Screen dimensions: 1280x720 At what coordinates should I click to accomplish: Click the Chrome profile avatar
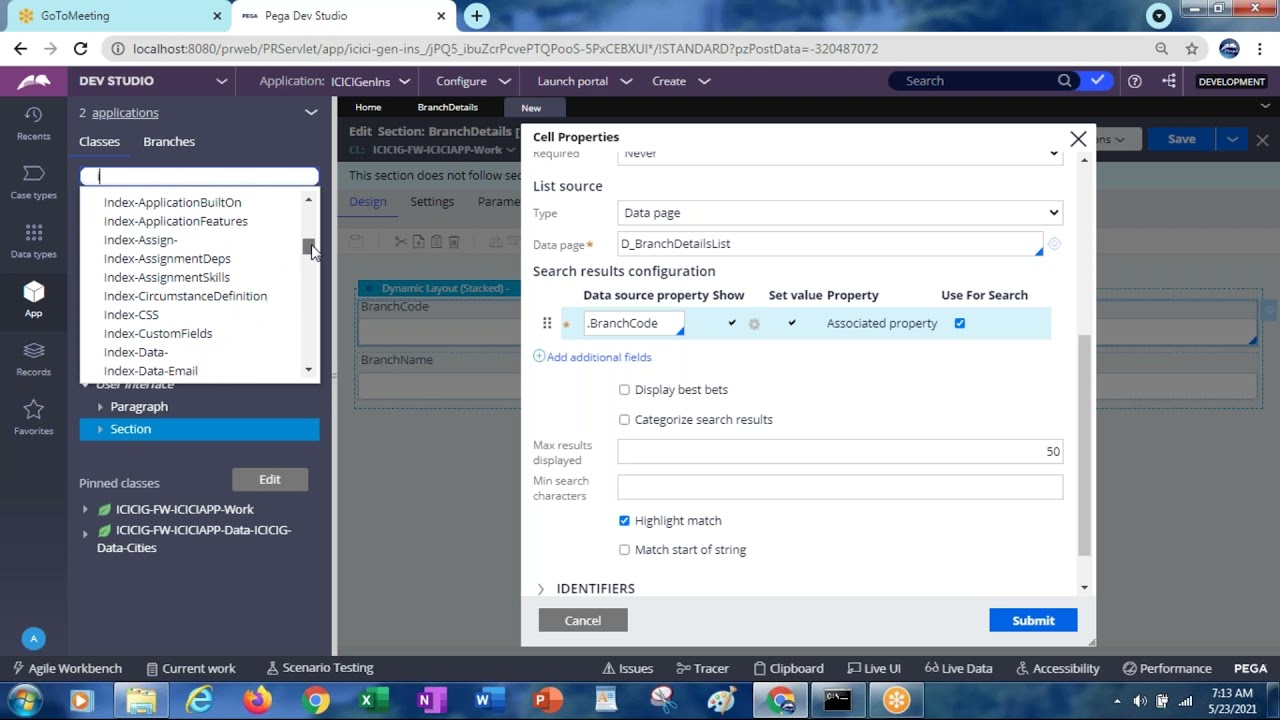[x=1230, y=48]
